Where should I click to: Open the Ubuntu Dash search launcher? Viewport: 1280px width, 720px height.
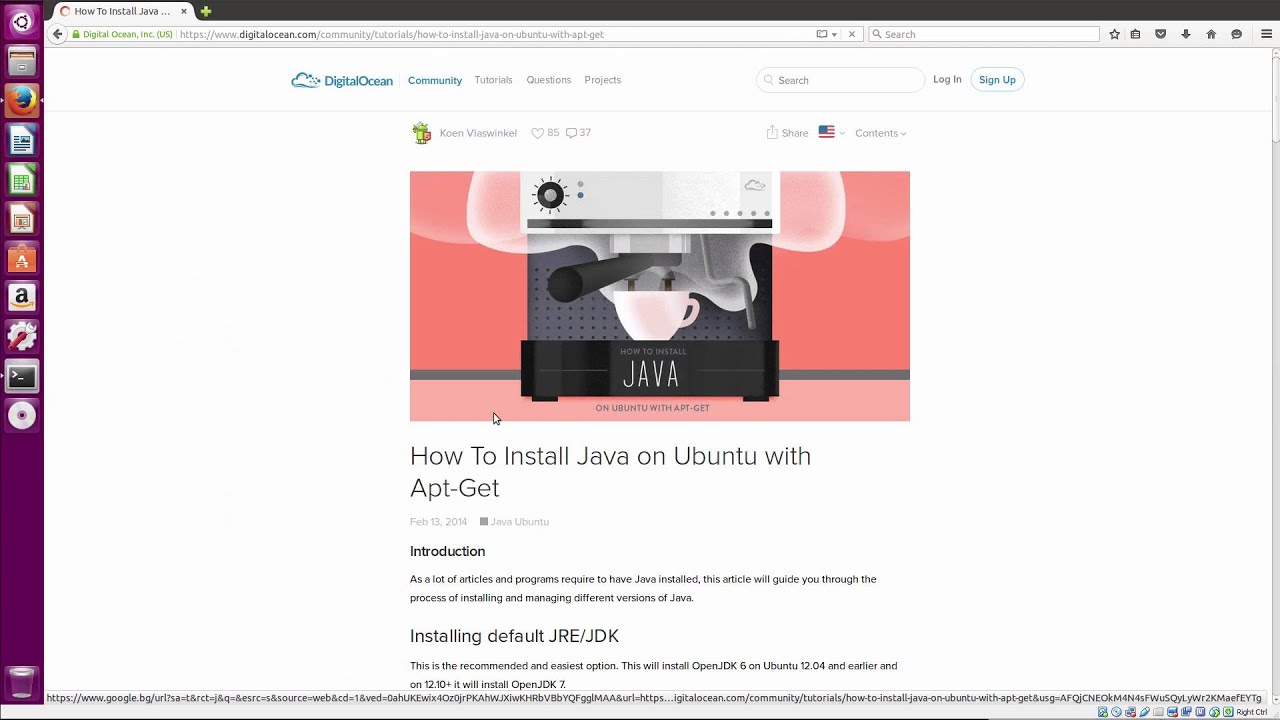tap(21, 21)
